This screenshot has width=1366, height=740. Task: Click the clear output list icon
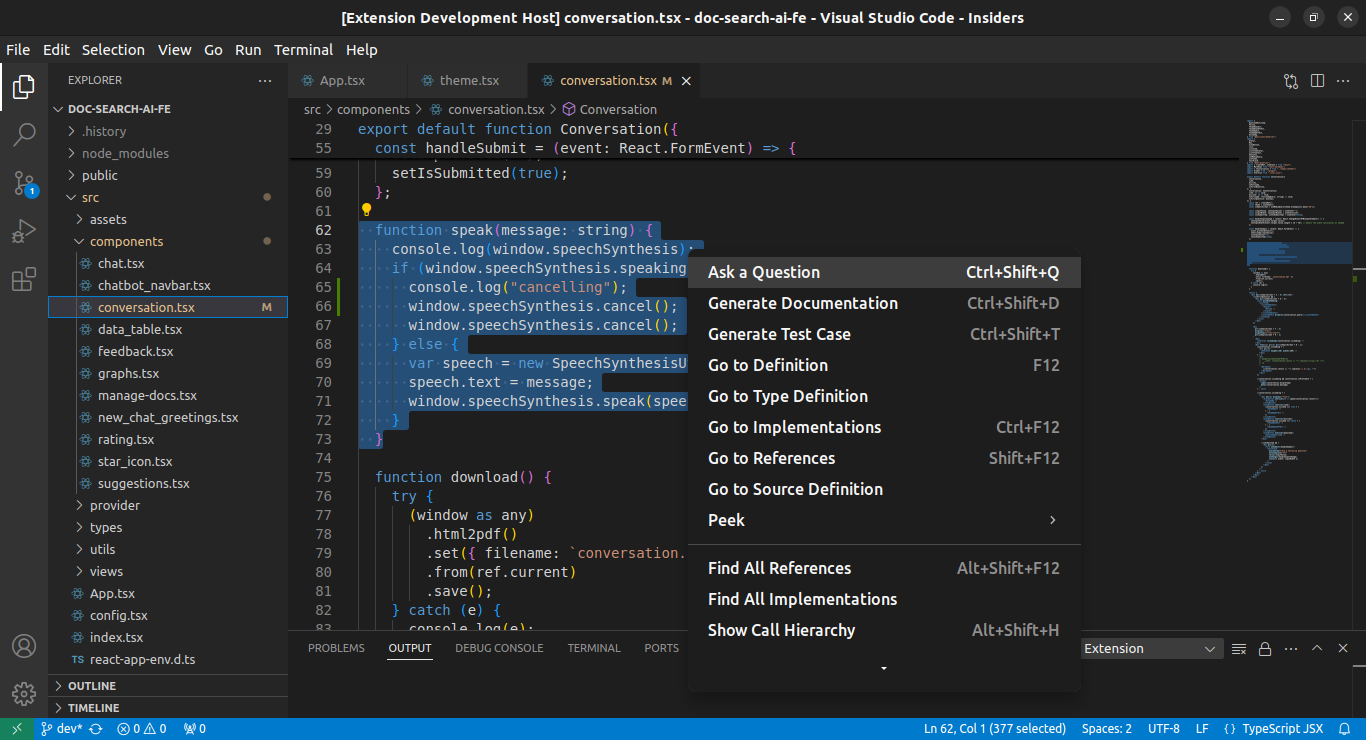(1239, 648)
